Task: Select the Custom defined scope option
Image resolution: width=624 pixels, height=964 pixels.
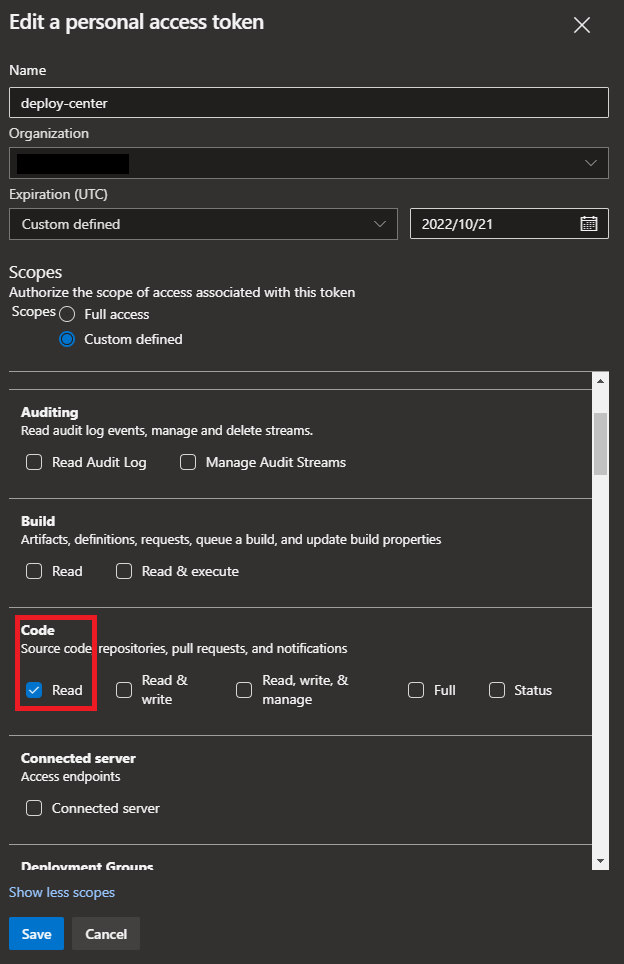Action: 68,339
